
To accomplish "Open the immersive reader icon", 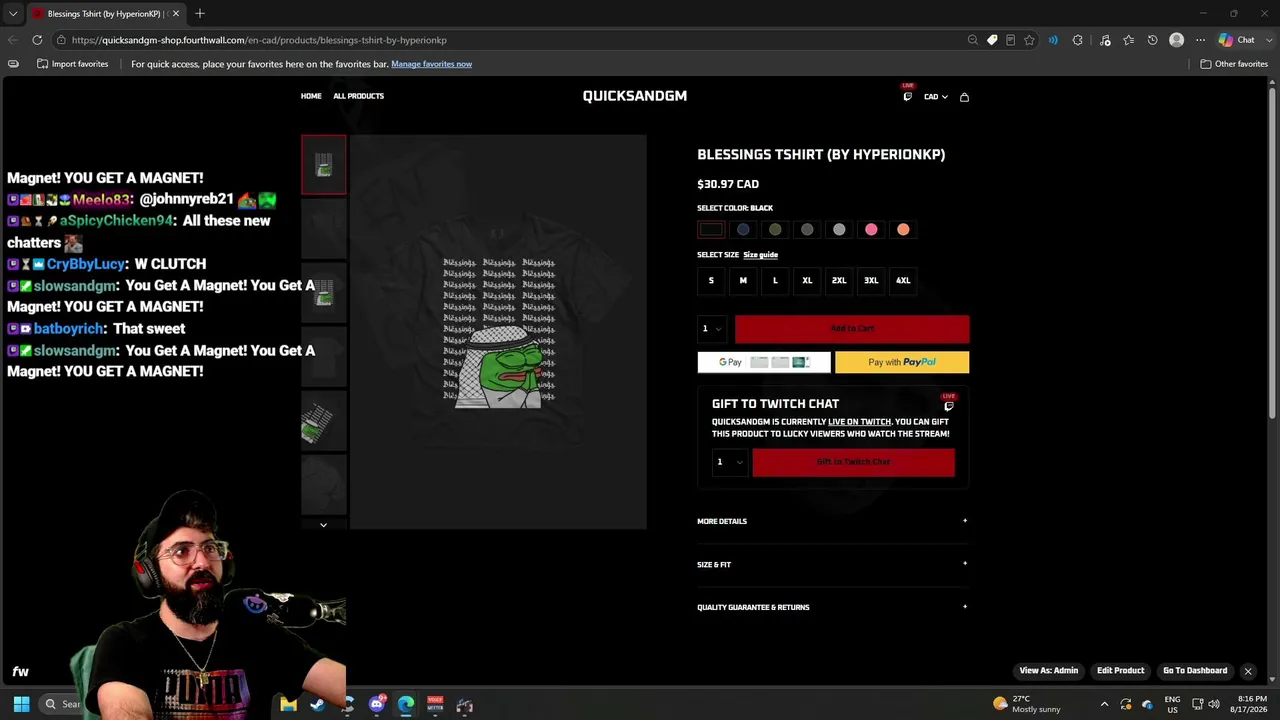I will tap(1010, 40).
